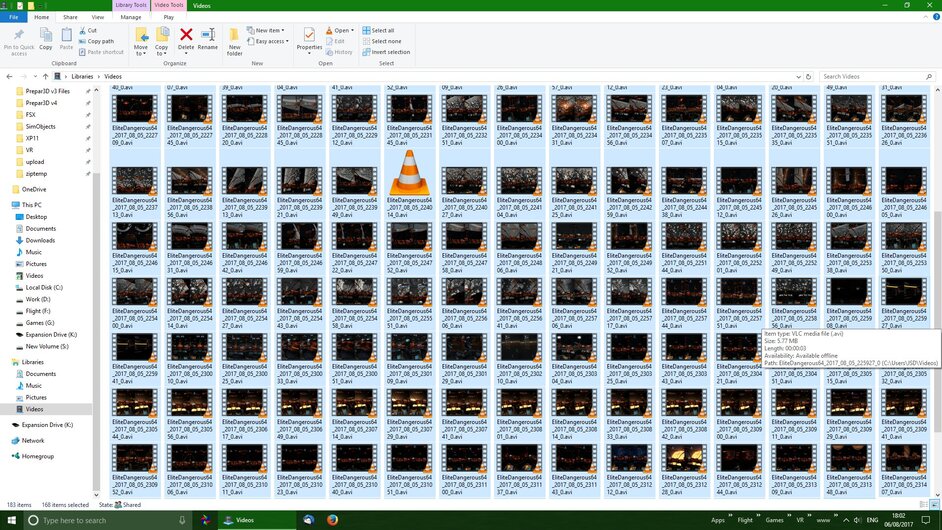Select Downloads in the navigation pane

(x=40, y=240)
